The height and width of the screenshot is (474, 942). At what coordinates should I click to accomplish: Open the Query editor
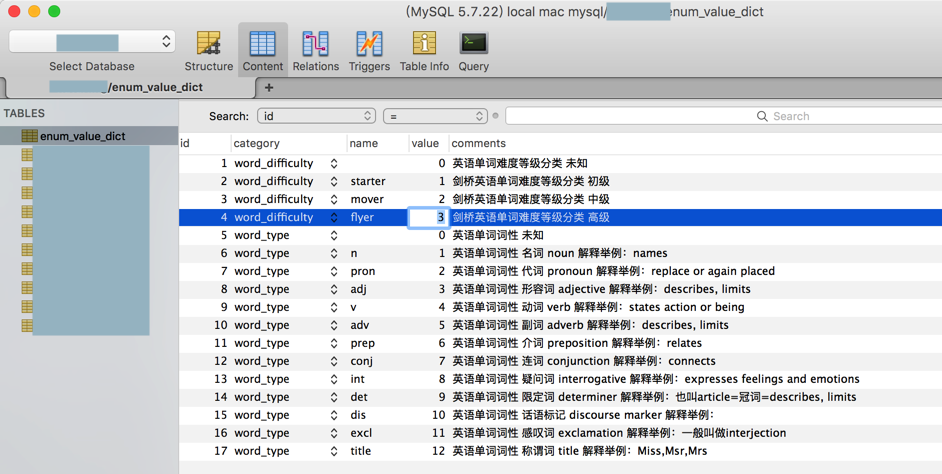point(473,51)
